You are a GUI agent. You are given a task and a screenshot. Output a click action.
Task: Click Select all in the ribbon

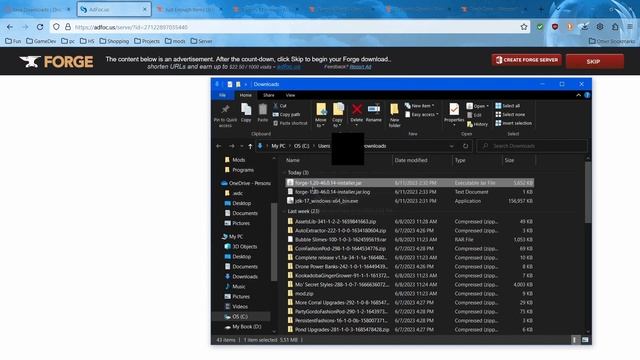[508, 106]
